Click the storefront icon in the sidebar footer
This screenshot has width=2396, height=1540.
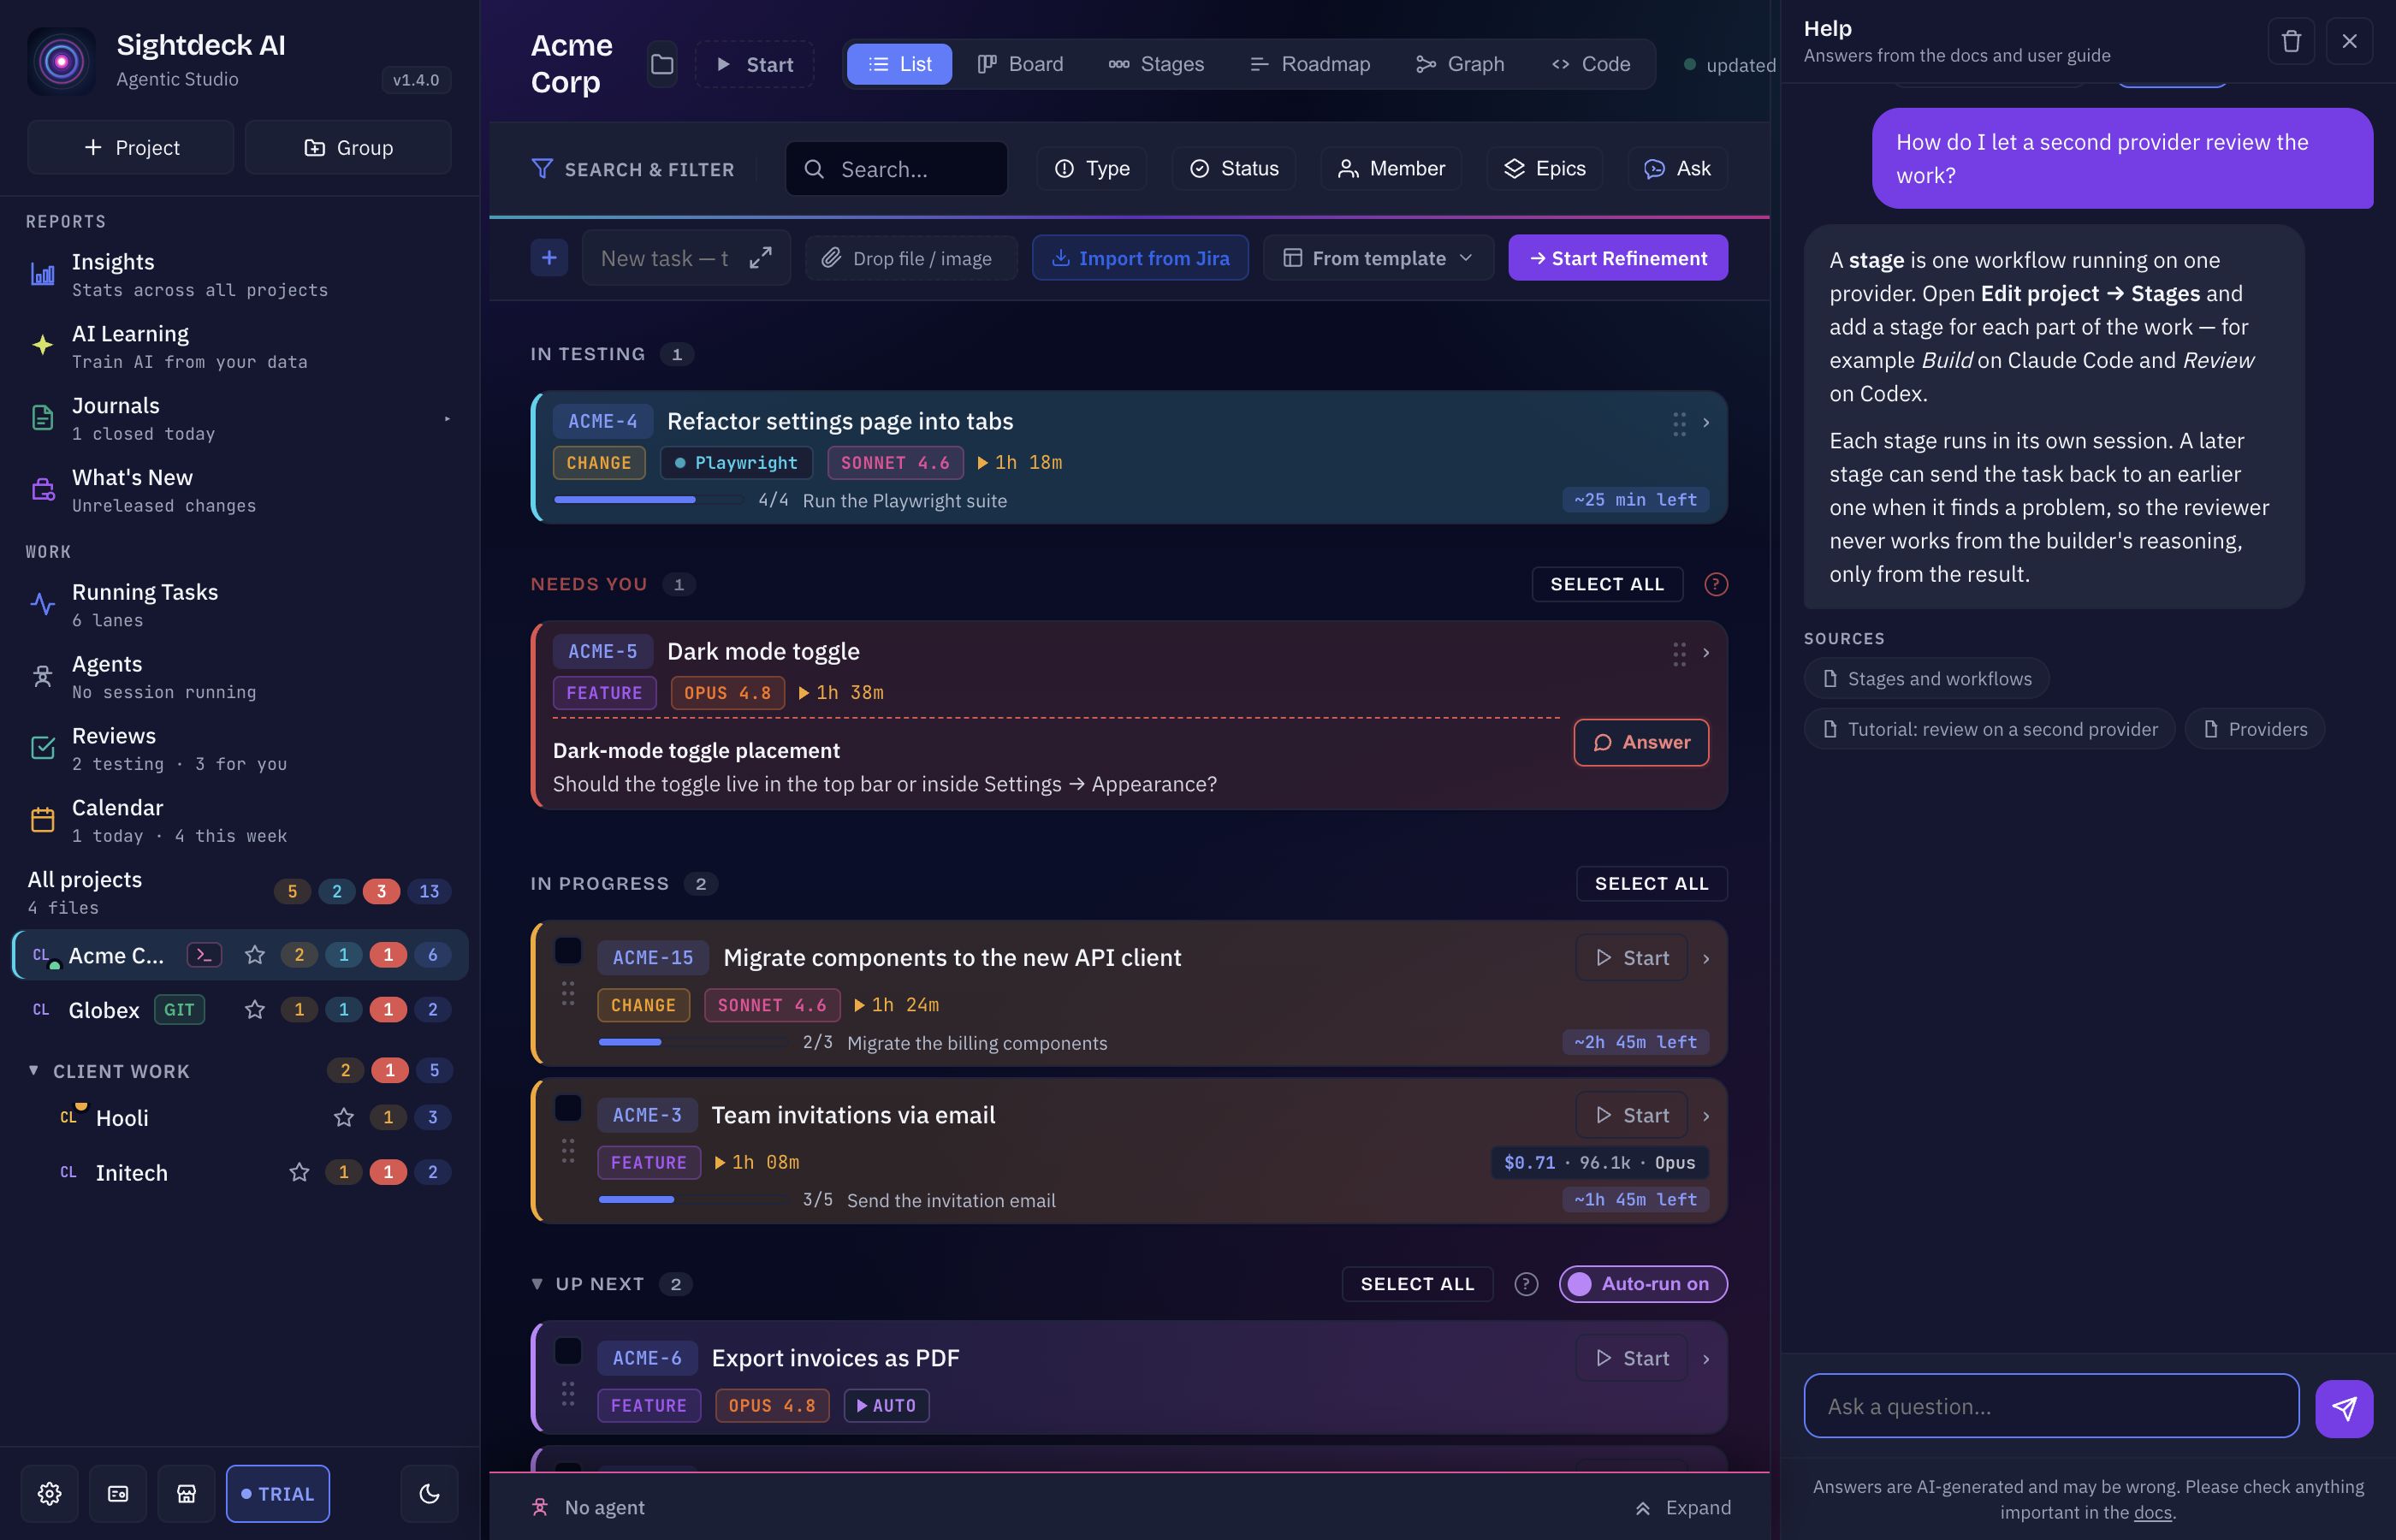click(x=186, y=1493)
